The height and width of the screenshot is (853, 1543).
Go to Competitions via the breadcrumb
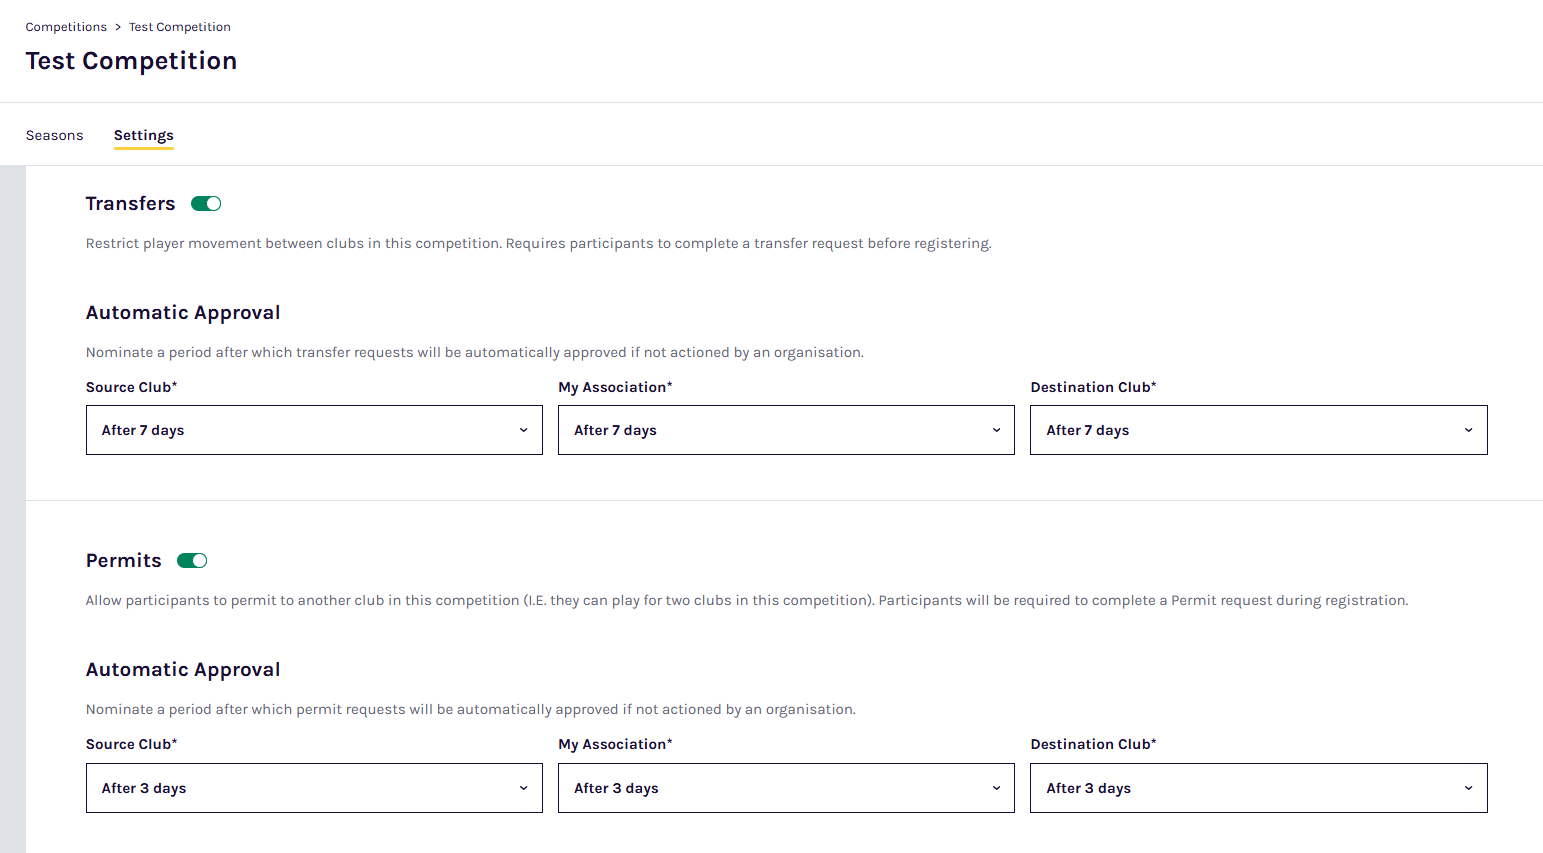[66, 27]
